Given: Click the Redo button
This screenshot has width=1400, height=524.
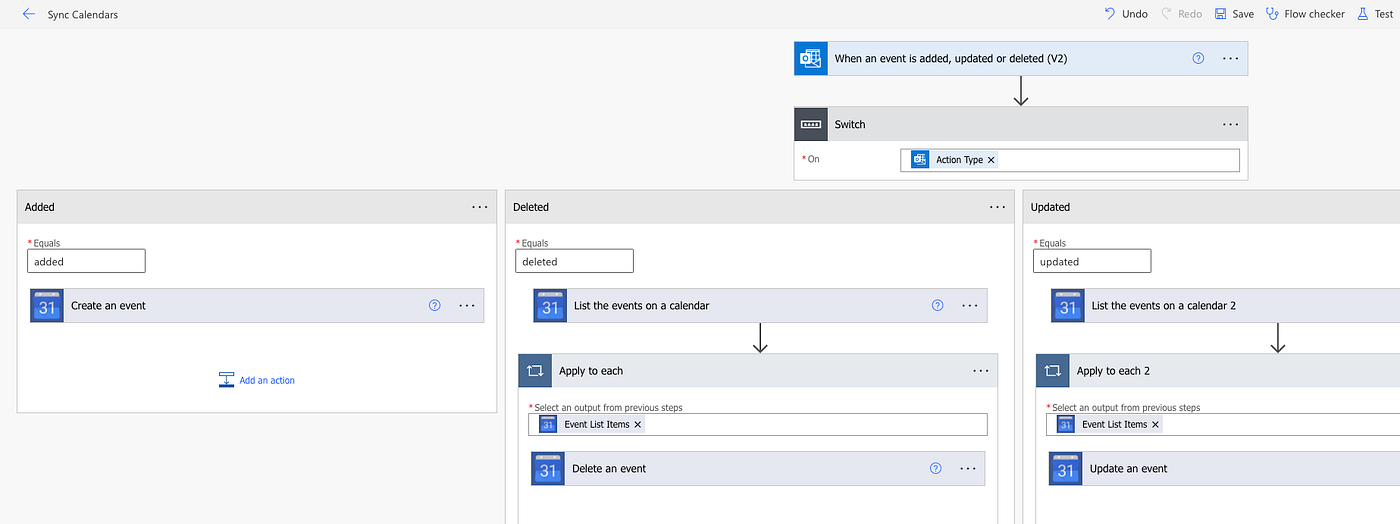Looking at the screenshot, I should (x=1181, y=14).
